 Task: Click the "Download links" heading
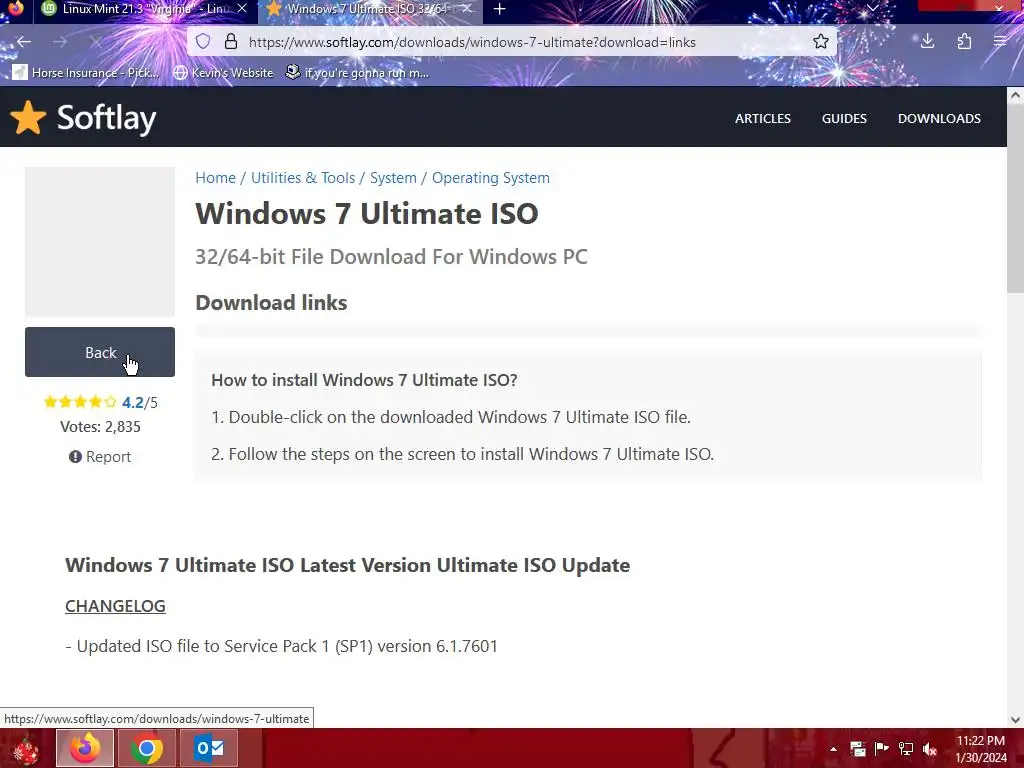pos(271,302)
